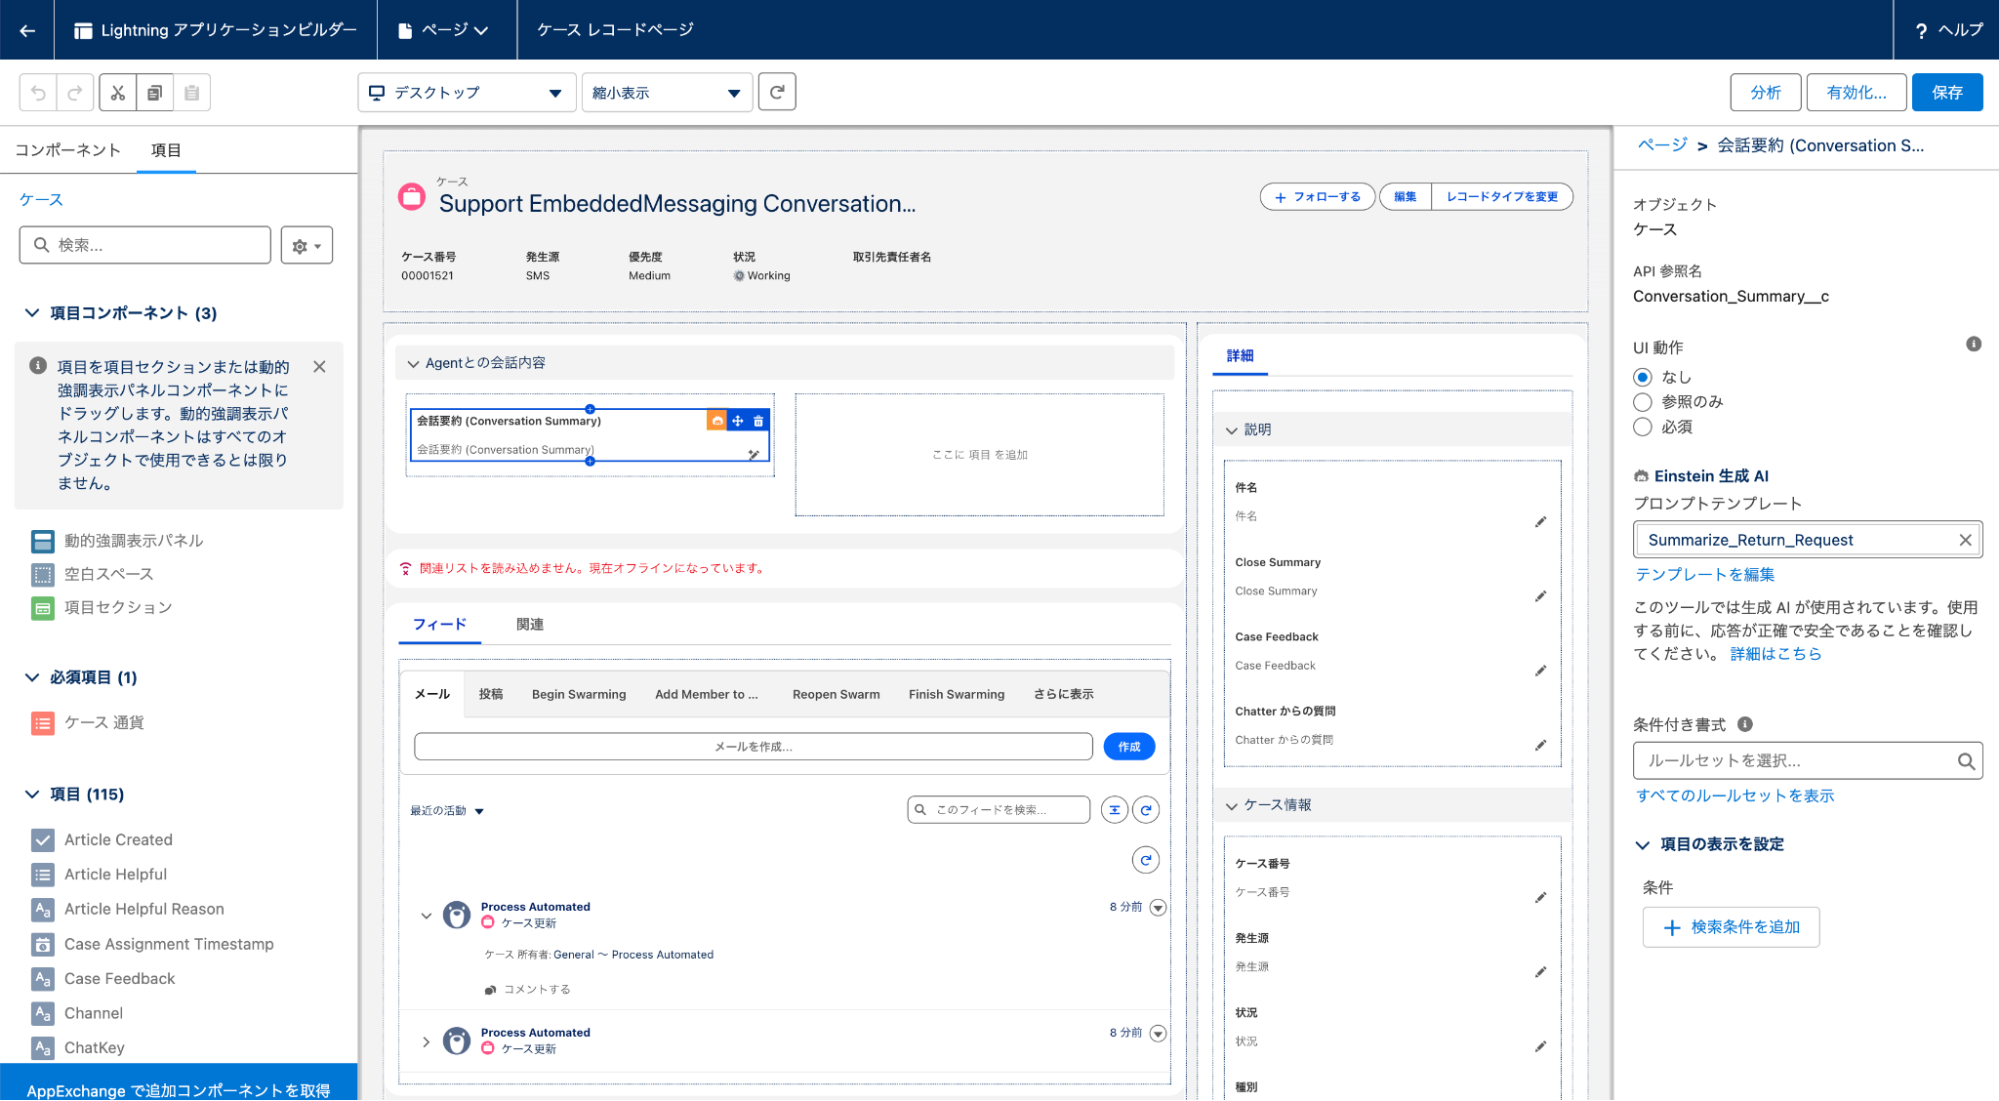
Task: Click the copy icon in toolbar
Action: point(155,93)
